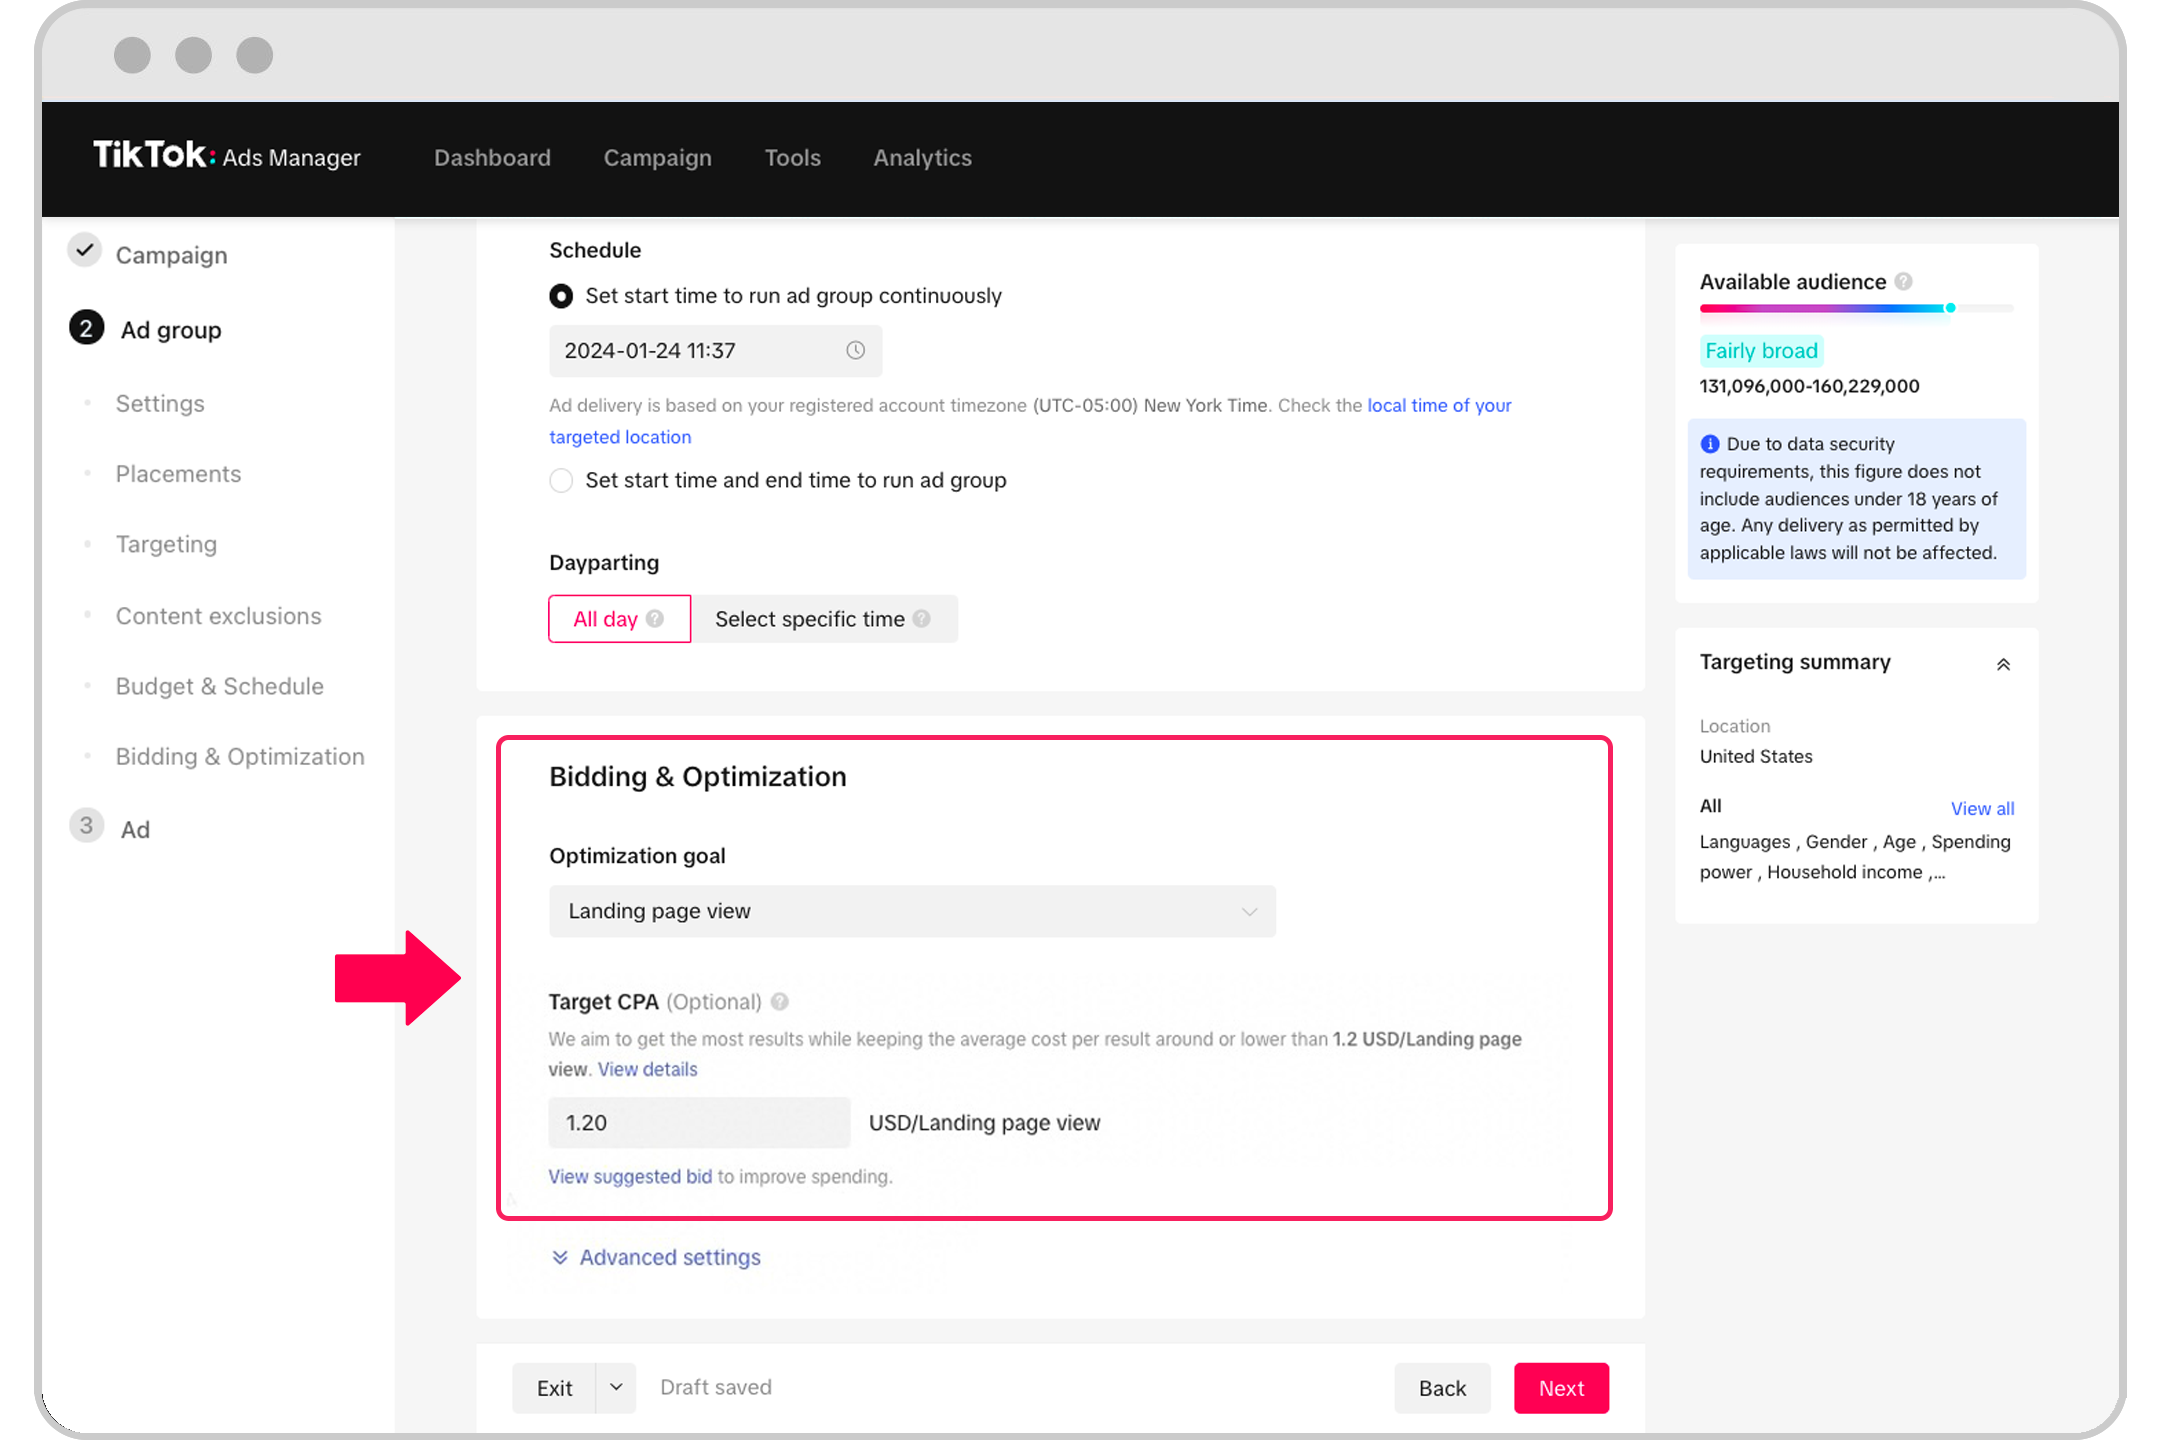
Task: Click the Target CPA help question icon
Action: 780,1001
